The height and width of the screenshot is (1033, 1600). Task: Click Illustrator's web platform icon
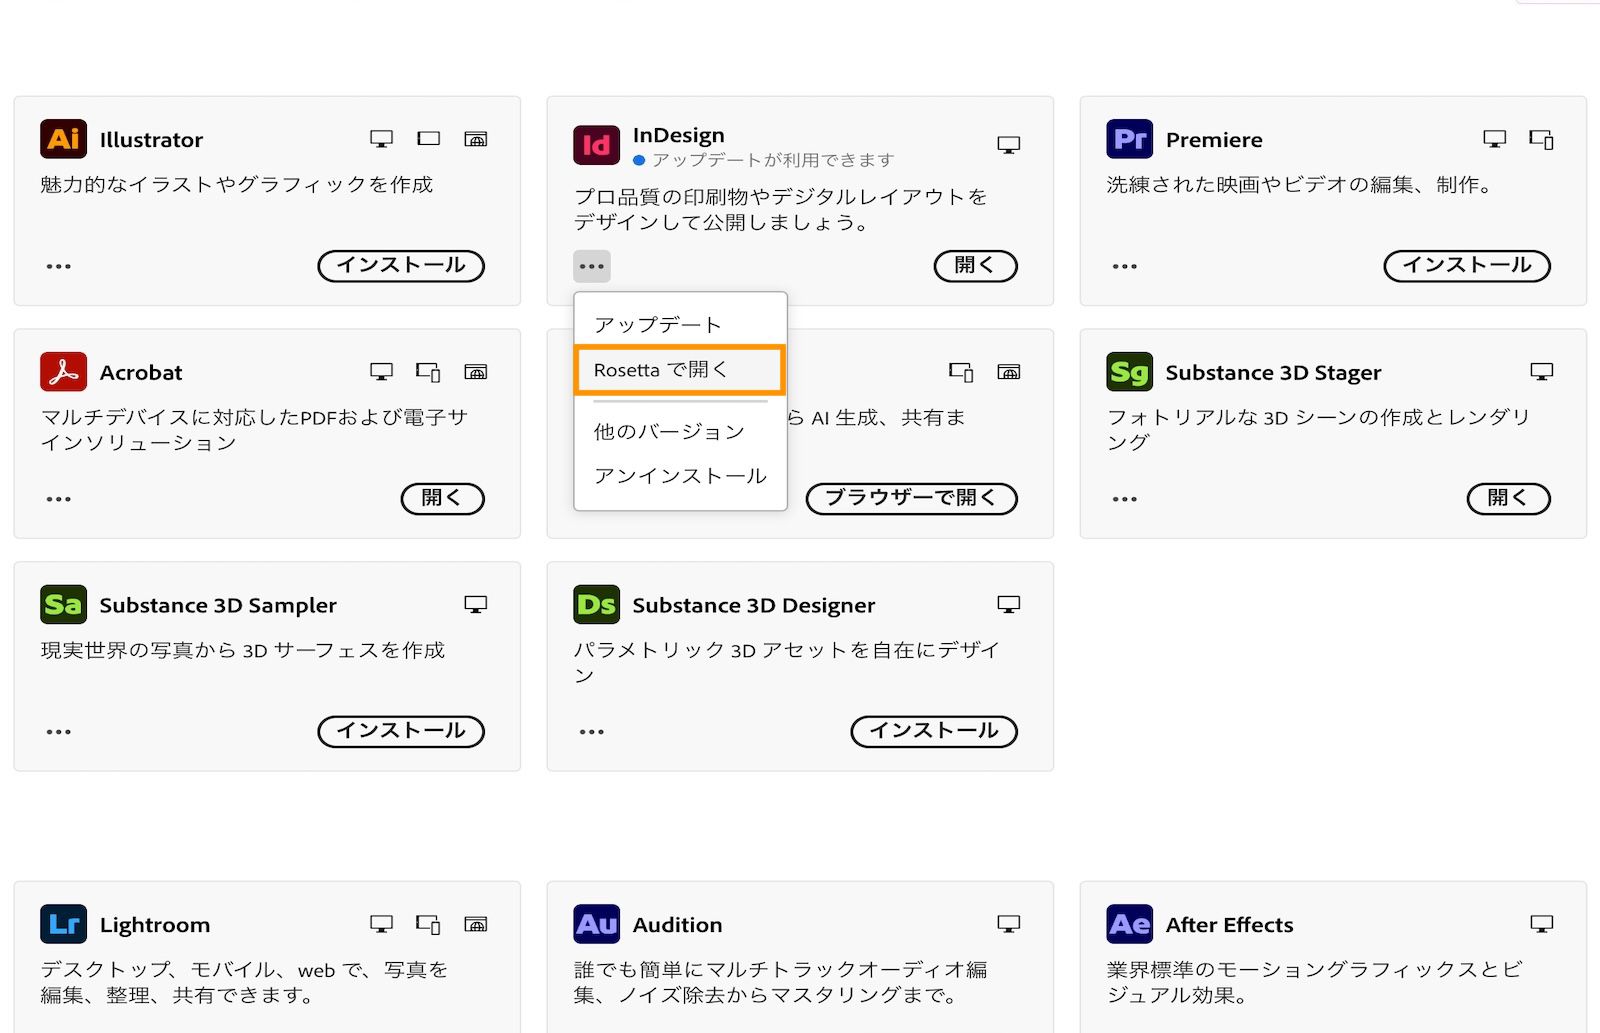476,139
